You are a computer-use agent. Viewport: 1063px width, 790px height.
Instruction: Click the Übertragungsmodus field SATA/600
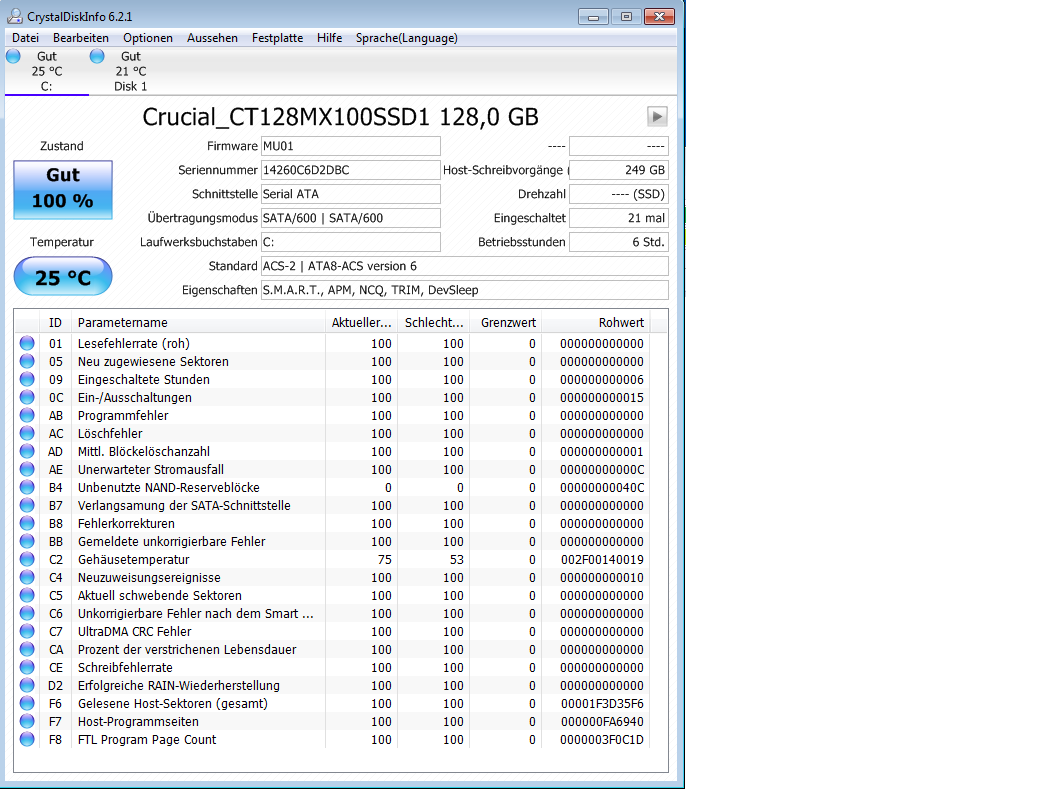tap(350, 218)
